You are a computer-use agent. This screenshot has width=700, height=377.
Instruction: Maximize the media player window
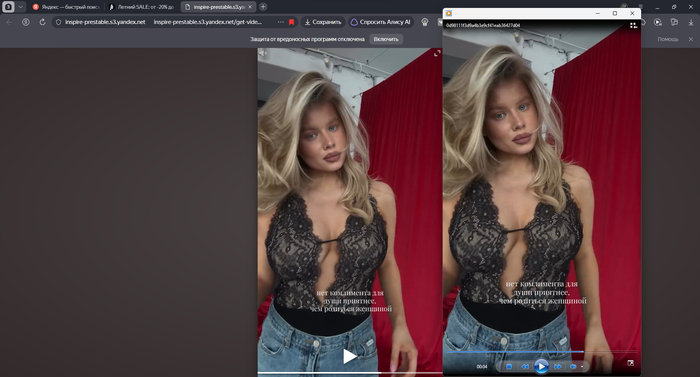(x=615, y=13)
